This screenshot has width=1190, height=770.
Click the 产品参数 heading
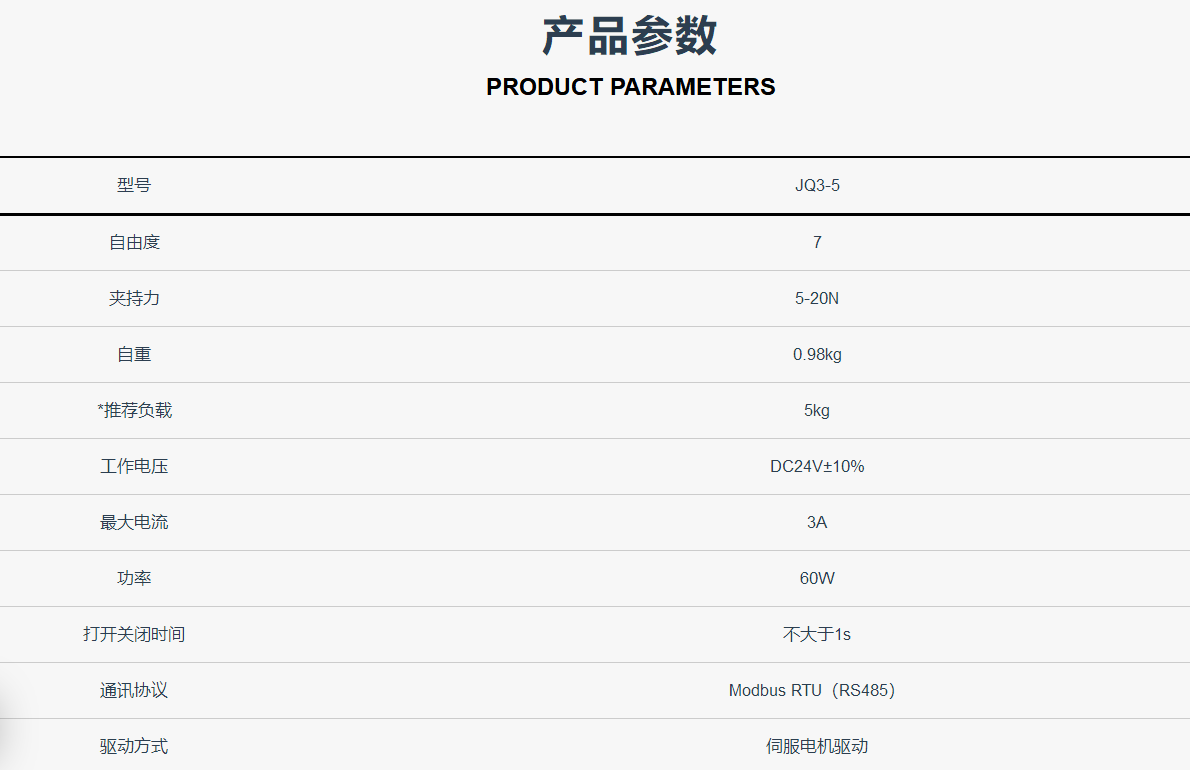point(630,36)
